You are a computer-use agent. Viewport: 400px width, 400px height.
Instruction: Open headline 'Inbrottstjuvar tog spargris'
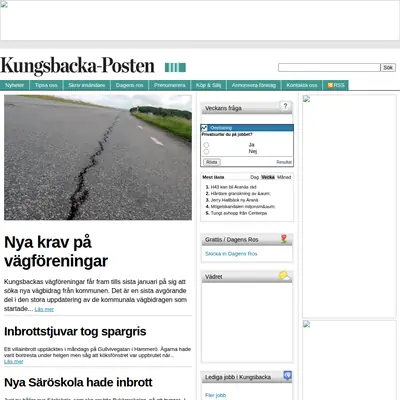pyautogui.click(x=75, y=332)
